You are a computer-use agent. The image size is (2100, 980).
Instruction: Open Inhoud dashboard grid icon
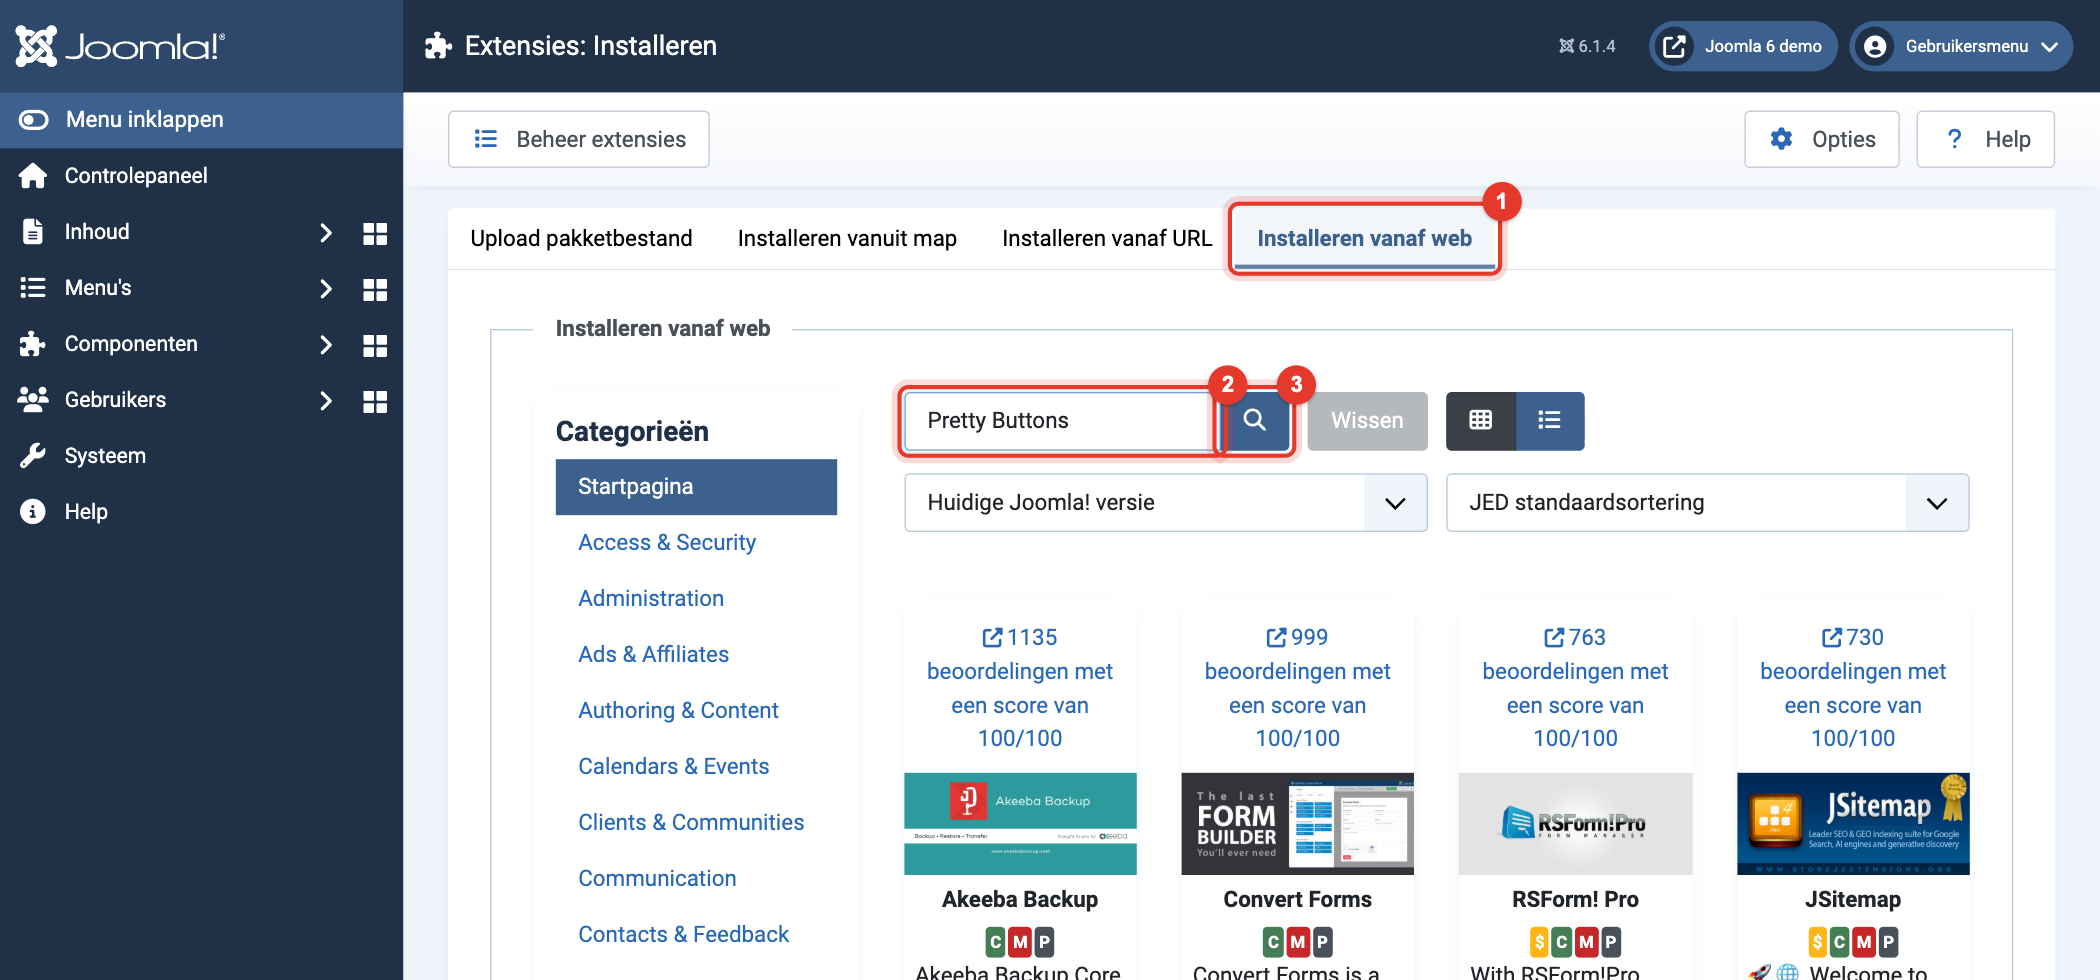click(375, 233)
